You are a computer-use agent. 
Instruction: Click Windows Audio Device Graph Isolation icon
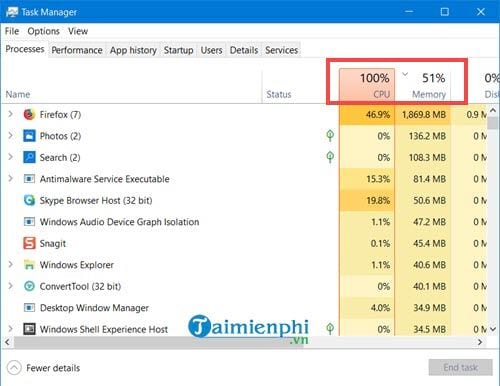tap(29, 222)
